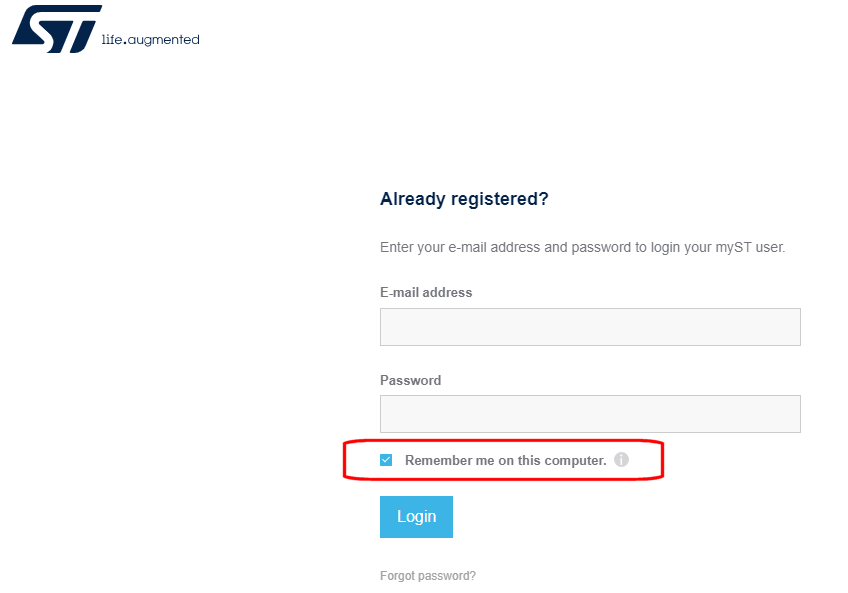
Task: Select the text box under E-mail address
Action: [x=590, y=327]
